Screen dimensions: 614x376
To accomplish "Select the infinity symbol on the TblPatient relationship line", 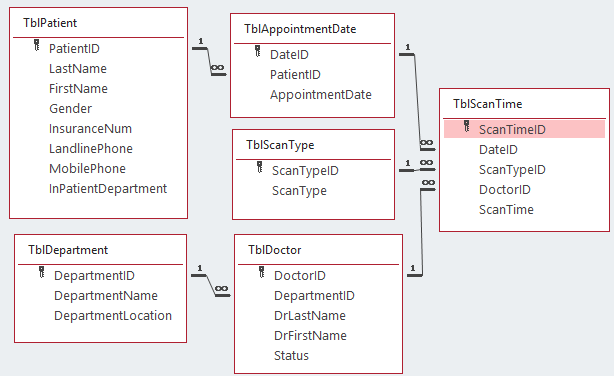I will tap(217, 68).
